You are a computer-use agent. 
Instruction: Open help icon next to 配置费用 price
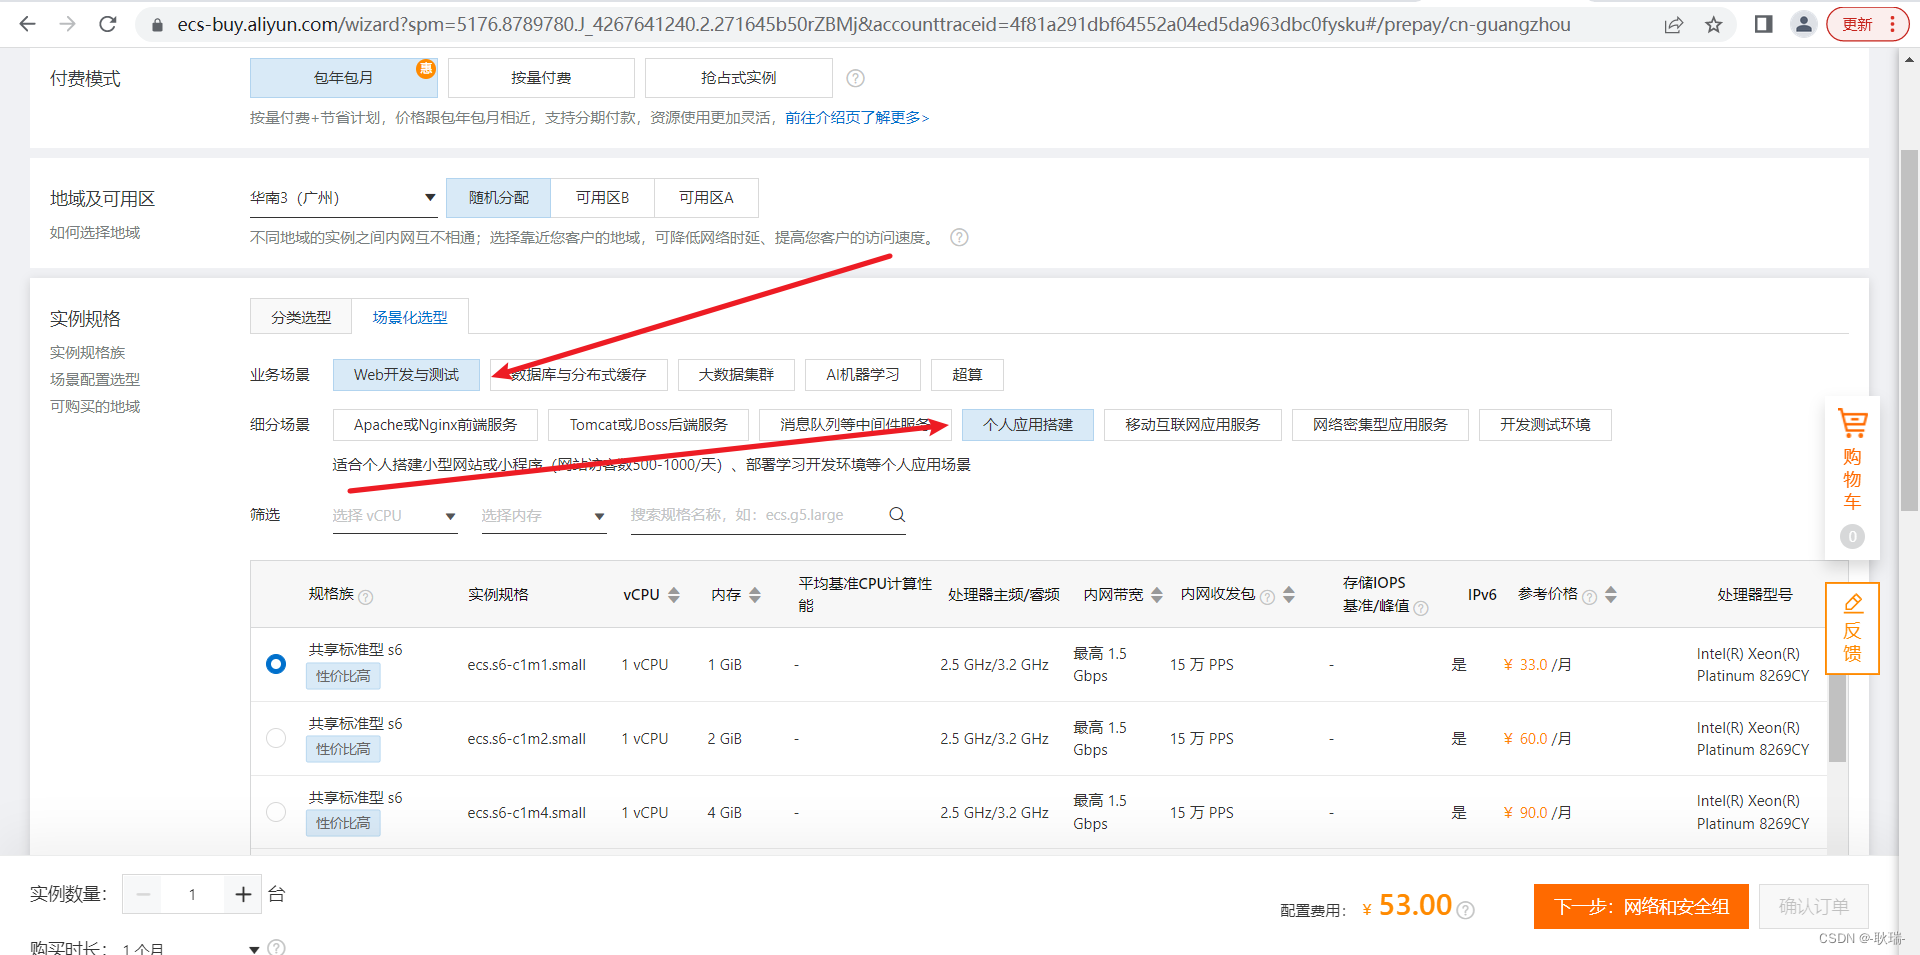1466,910
